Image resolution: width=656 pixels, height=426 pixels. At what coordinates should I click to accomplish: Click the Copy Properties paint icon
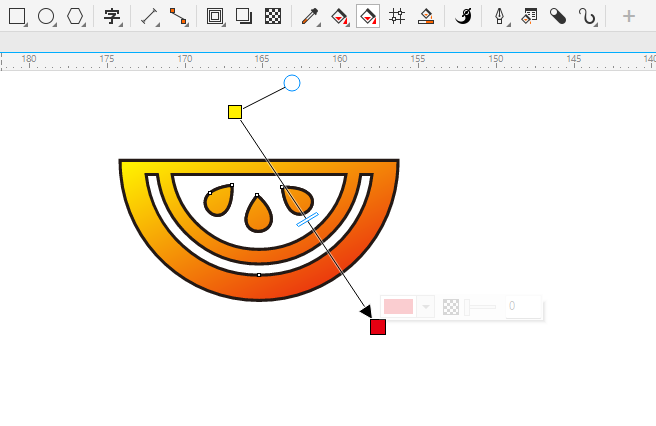[529, 16]
